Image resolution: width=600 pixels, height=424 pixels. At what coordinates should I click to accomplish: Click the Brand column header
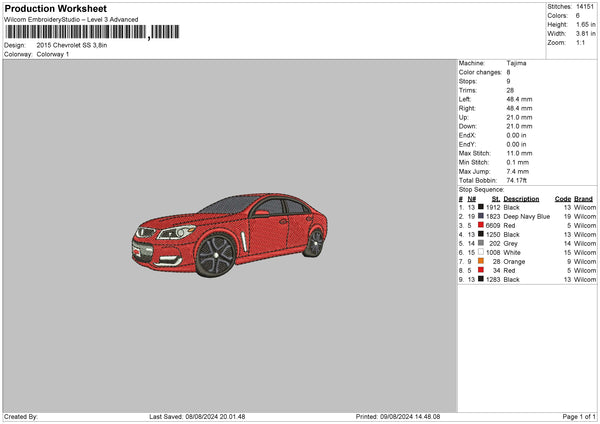[584, 198]
